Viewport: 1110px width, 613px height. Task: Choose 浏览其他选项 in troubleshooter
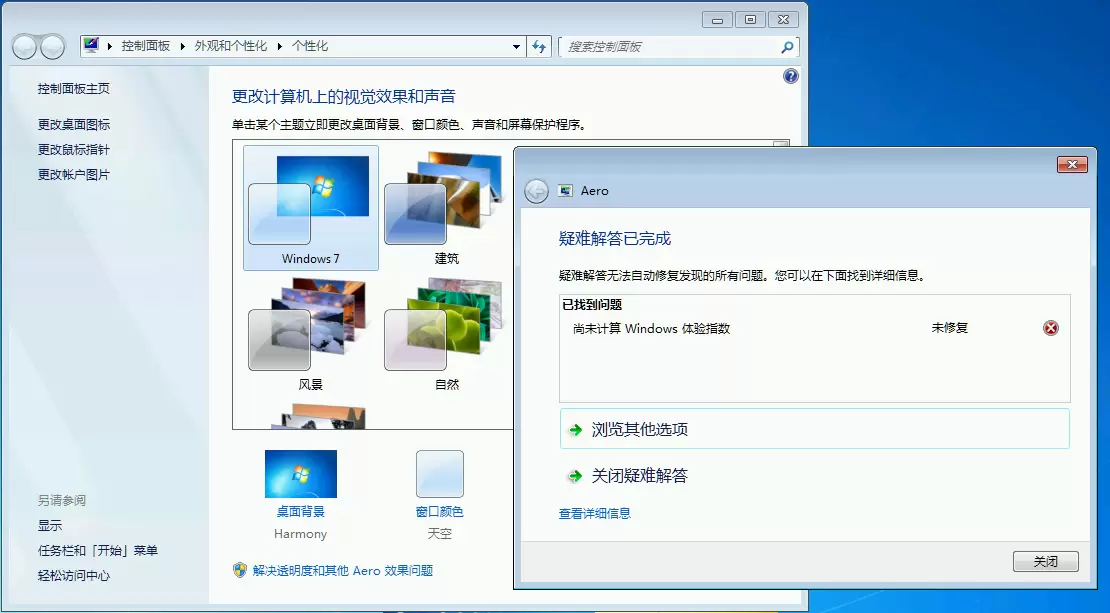(814, 429)
